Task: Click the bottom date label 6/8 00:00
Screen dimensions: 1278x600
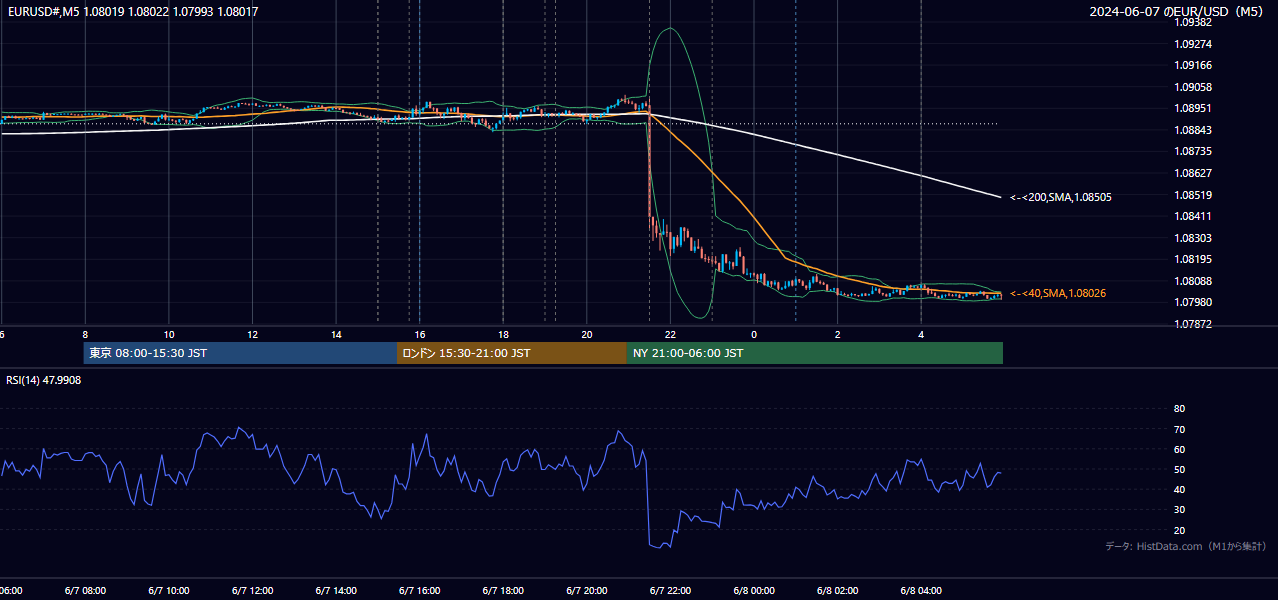Action: tap(754, 591)
